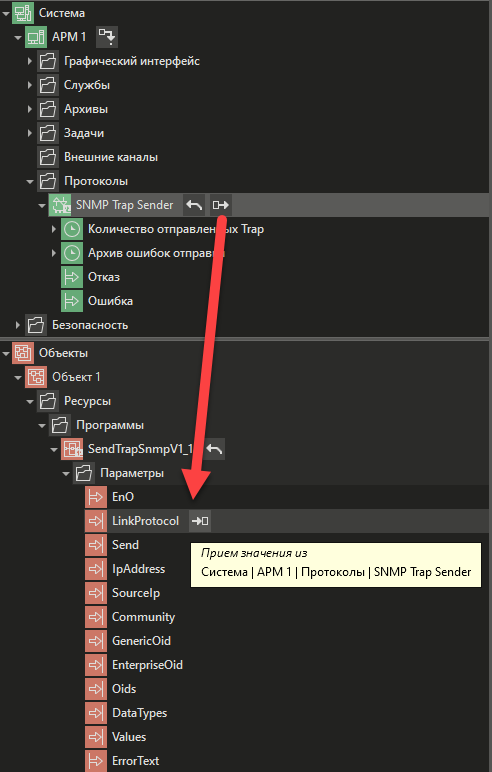Click the green Система root icon
This screenshot has height=772, width=492.
23,13
